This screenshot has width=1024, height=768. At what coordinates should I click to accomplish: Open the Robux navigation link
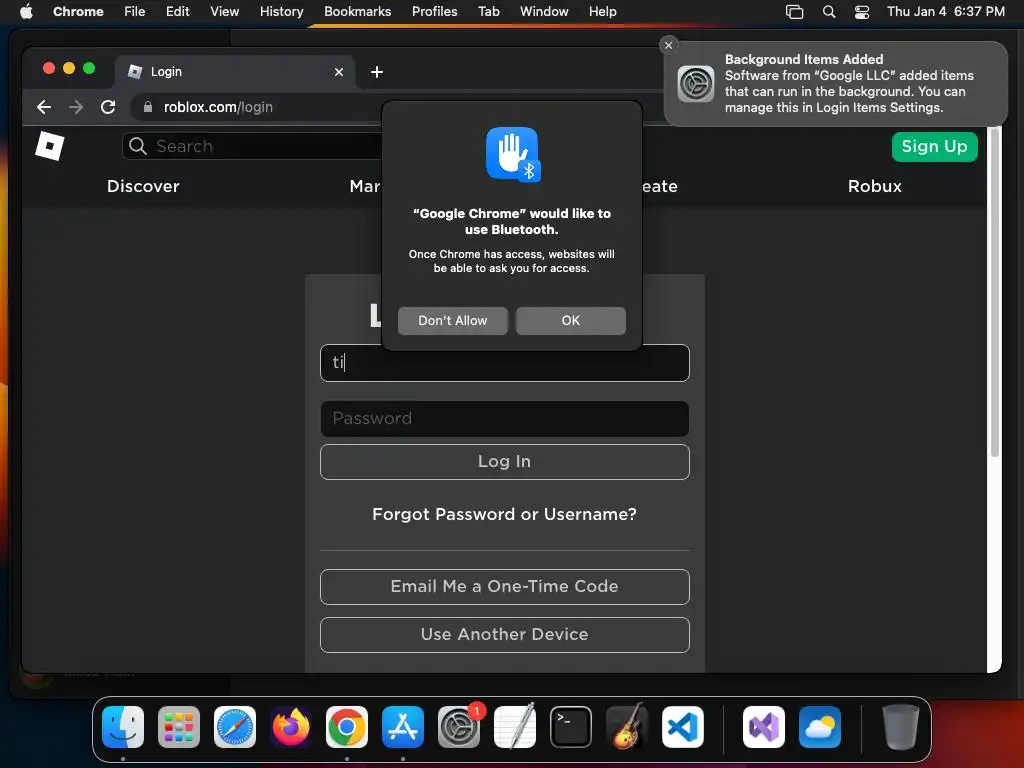coord(874,186)
